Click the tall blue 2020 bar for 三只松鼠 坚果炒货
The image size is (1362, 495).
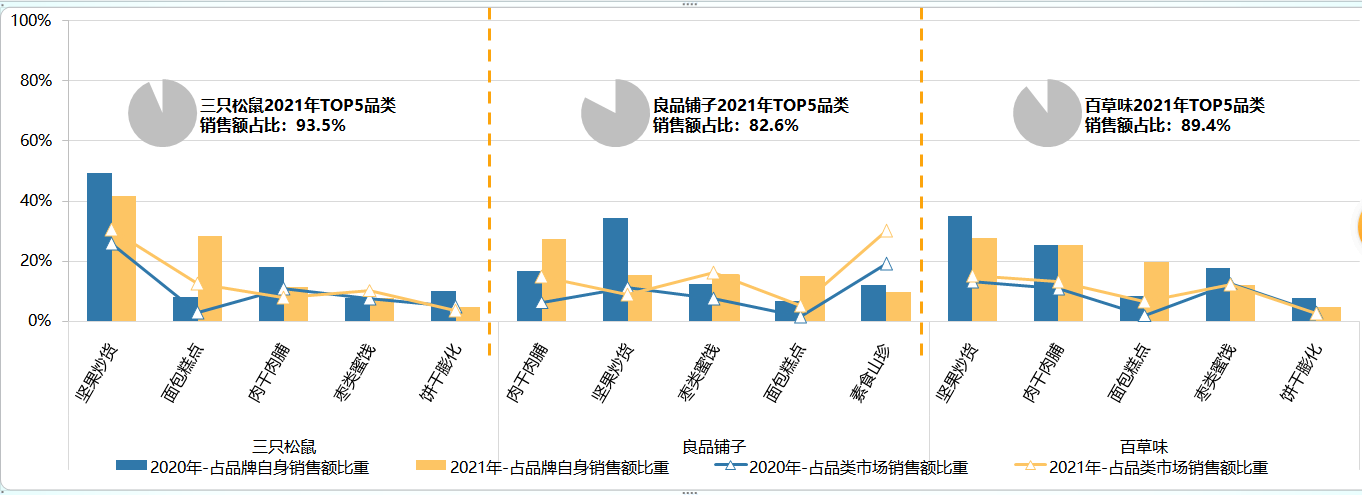(99, 247)
